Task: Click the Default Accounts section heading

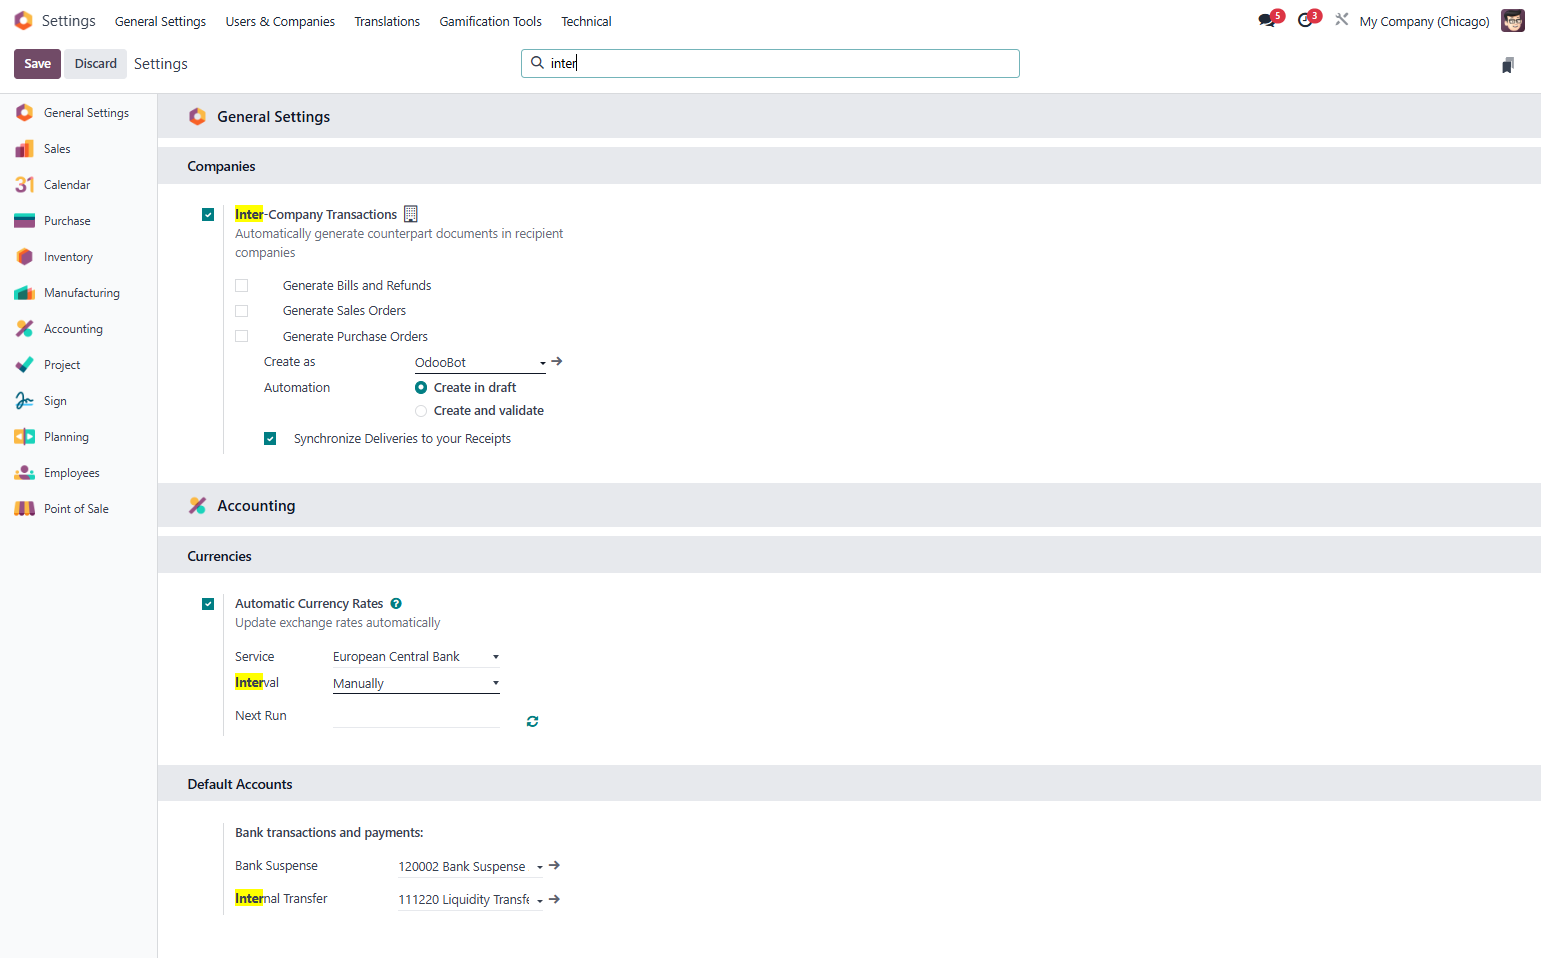Action: tap(240, 784)
